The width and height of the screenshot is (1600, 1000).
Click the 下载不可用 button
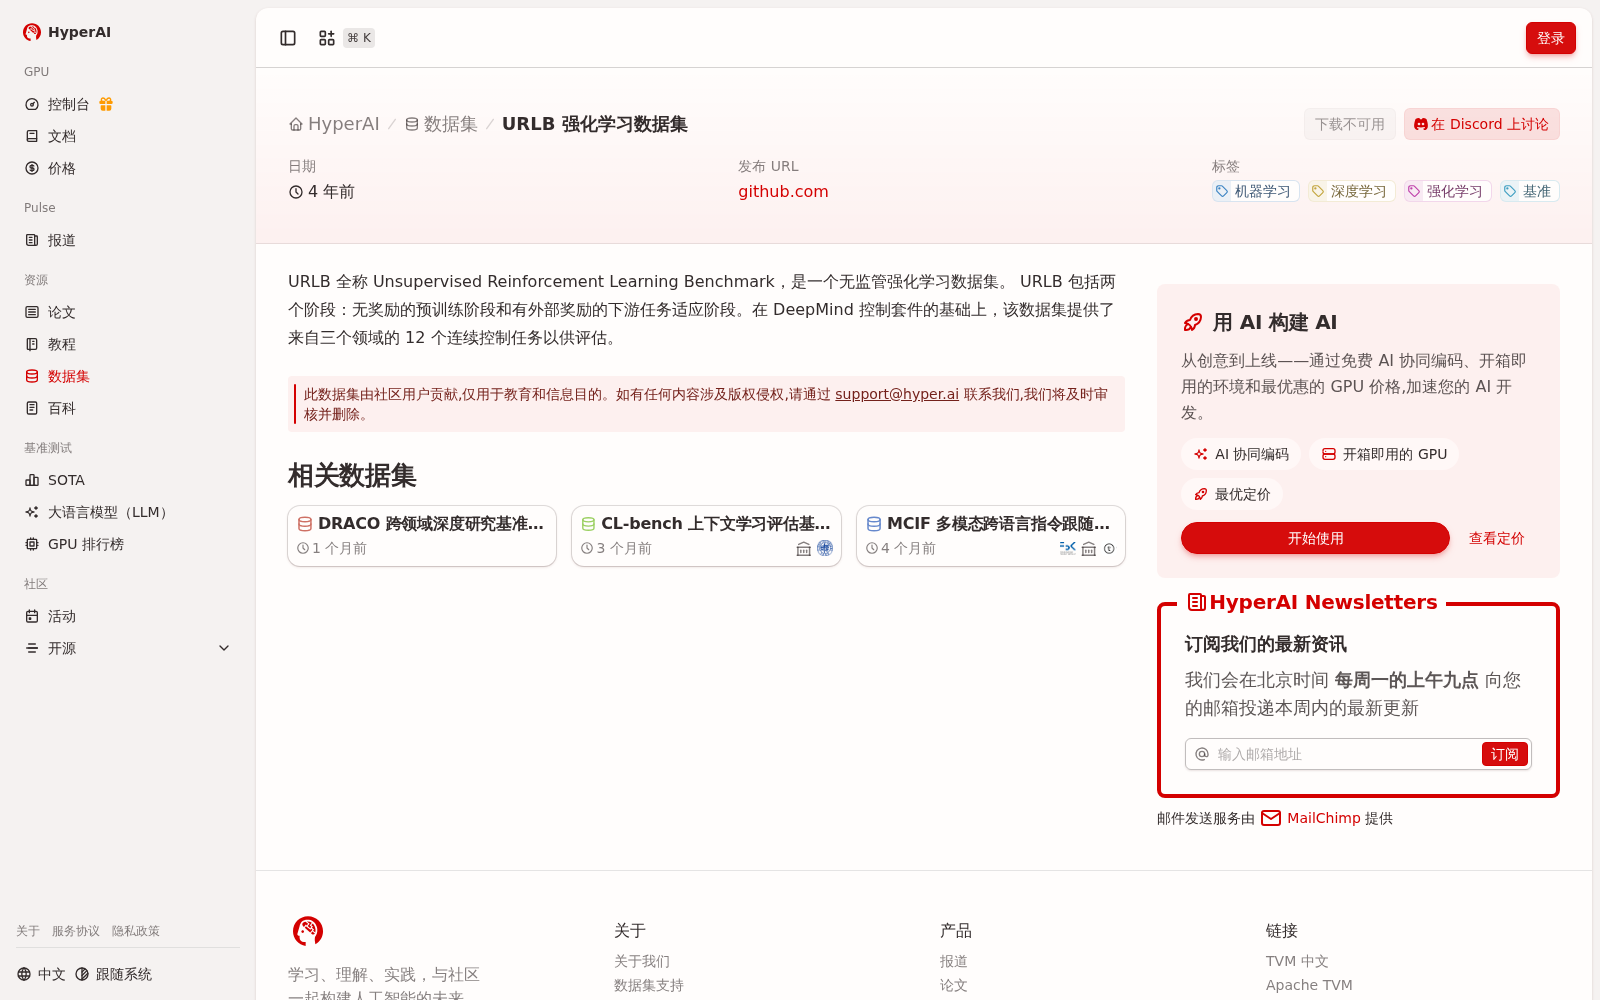pyautogui.click(x=1350, y=124)
